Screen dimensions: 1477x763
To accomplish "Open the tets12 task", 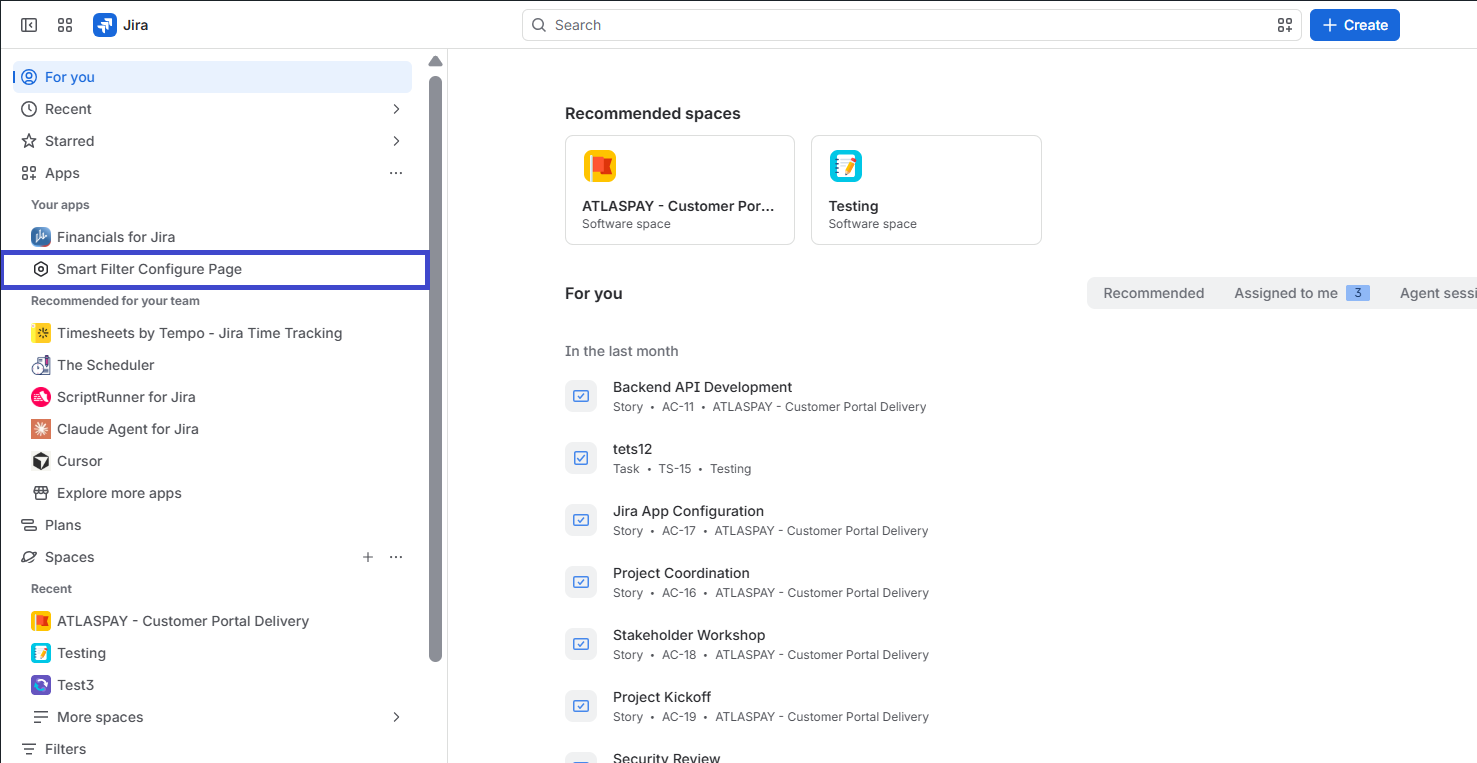I will (x=632, y=449).
